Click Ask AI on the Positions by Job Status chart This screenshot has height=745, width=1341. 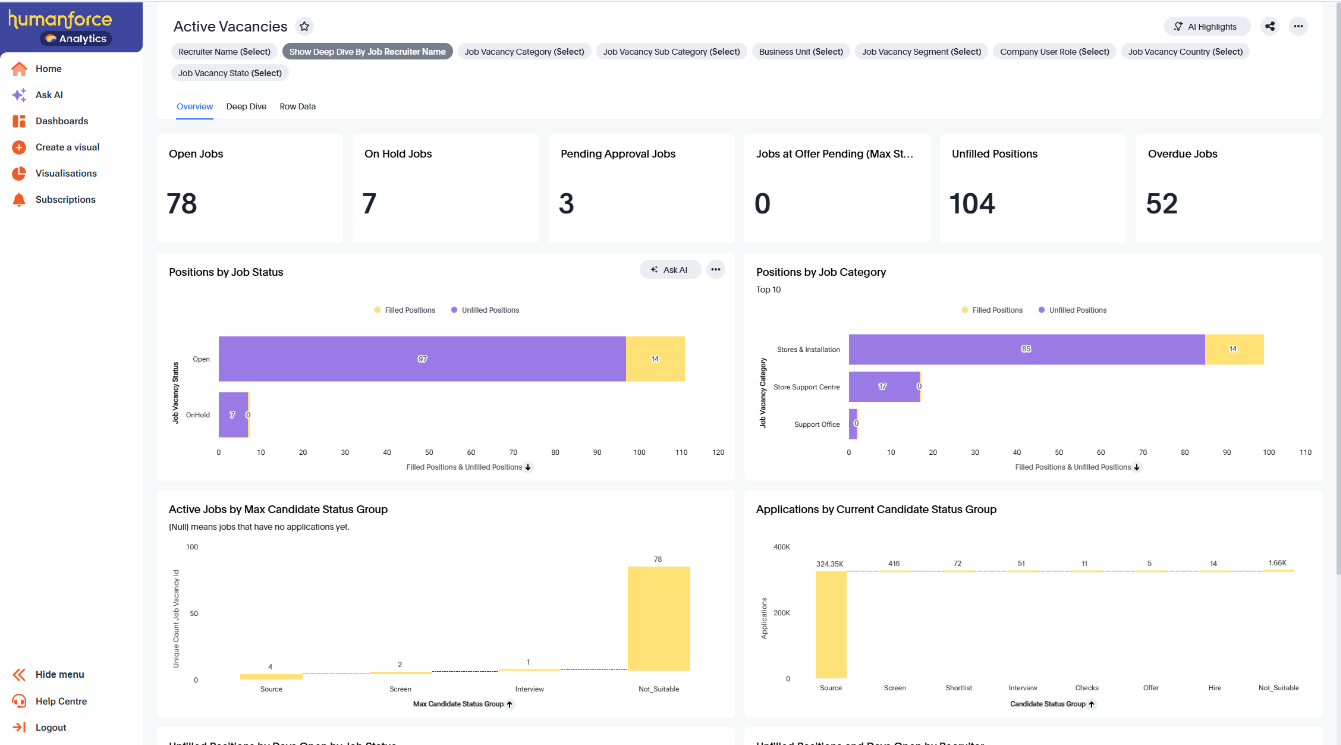coord(669,269)
